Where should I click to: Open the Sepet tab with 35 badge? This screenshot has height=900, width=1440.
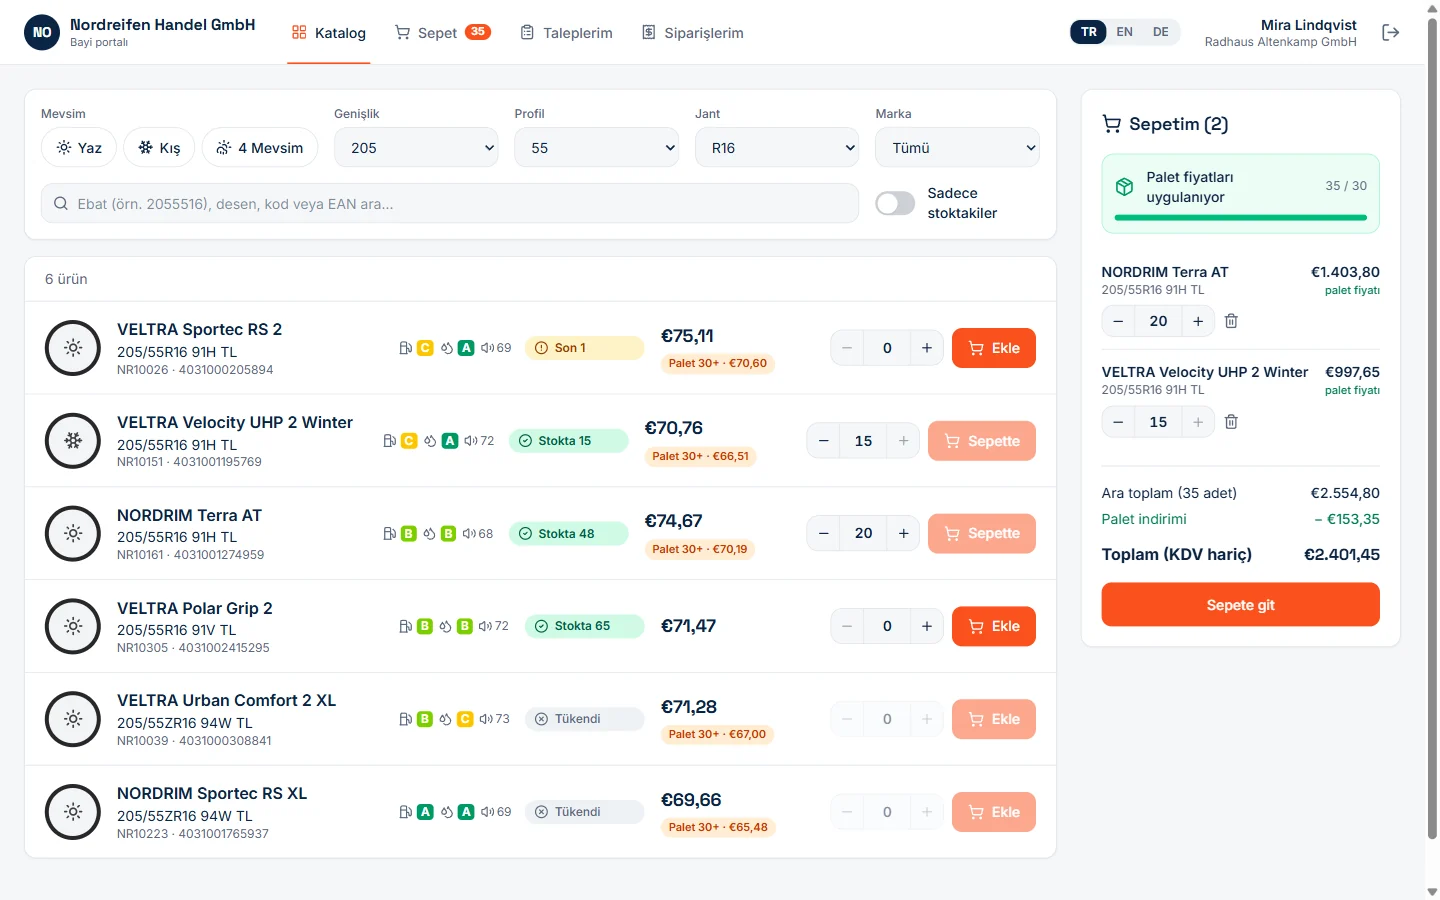(442, 33)
